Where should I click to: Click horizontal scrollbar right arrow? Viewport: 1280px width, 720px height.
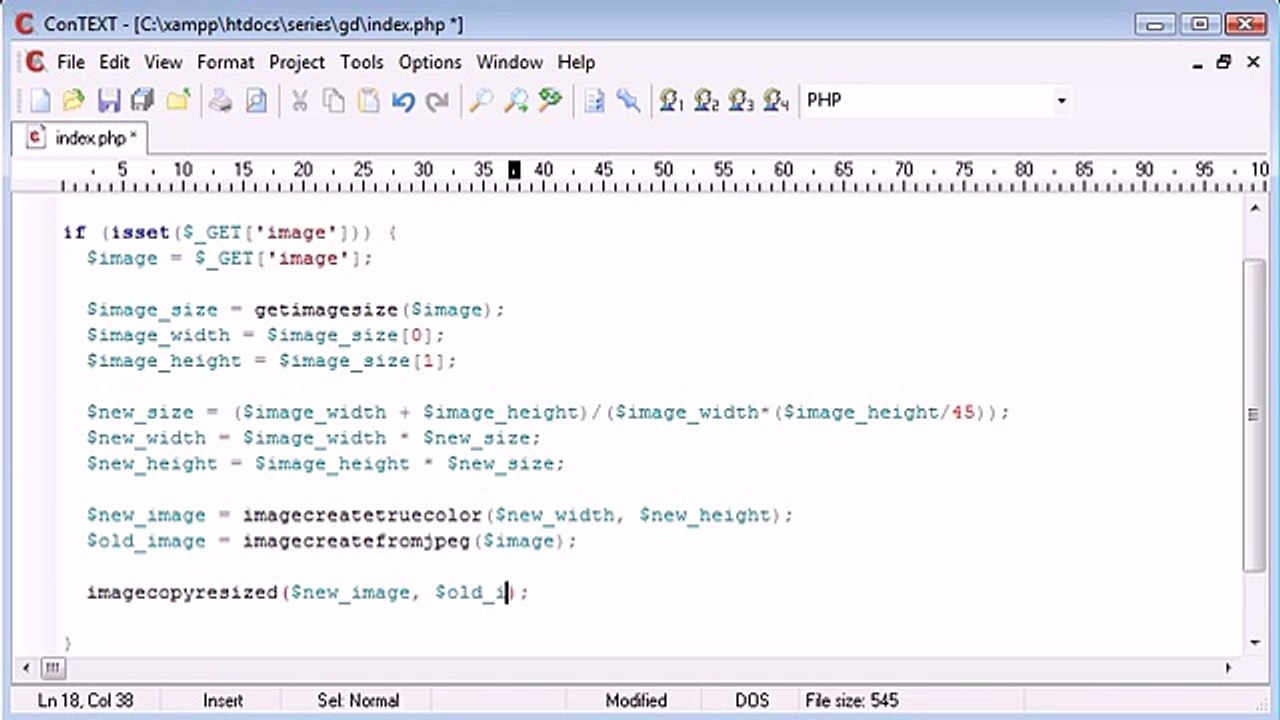coord(1229,667)
